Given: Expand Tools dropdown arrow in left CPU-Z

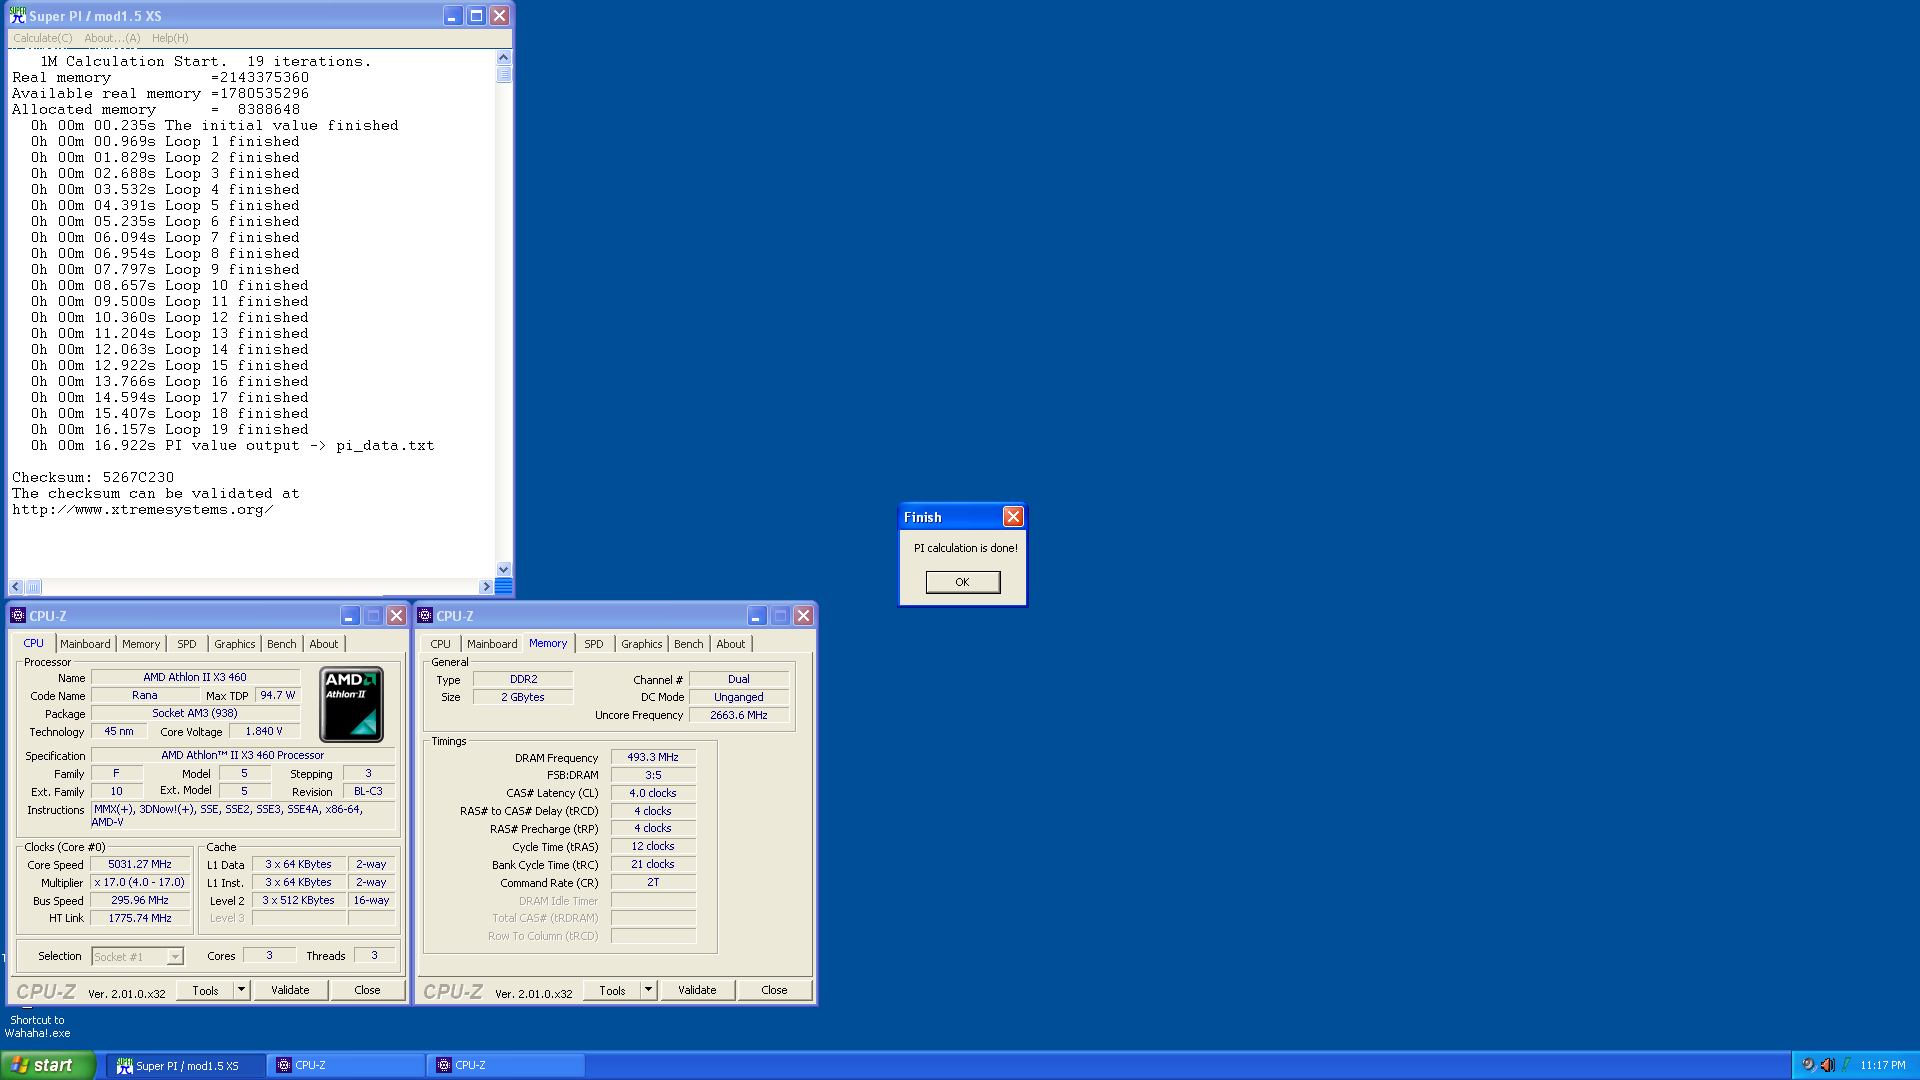Looking at the screenshot, I should click(x=241, y=990).
